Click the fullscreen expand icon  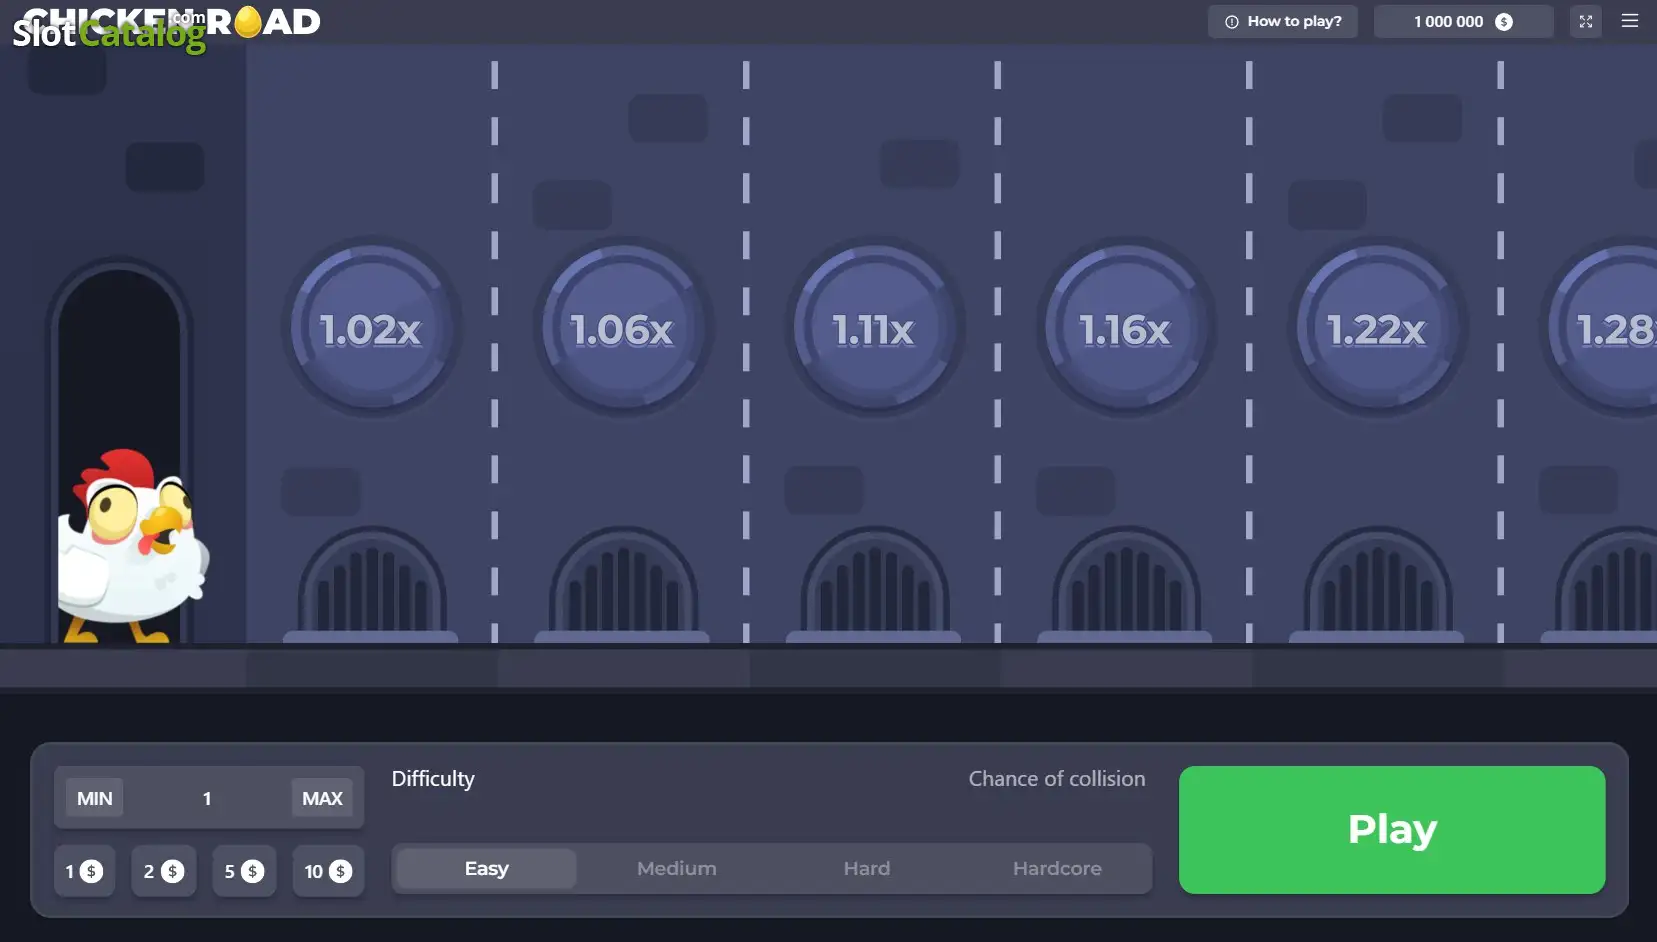coord(1585,21)
